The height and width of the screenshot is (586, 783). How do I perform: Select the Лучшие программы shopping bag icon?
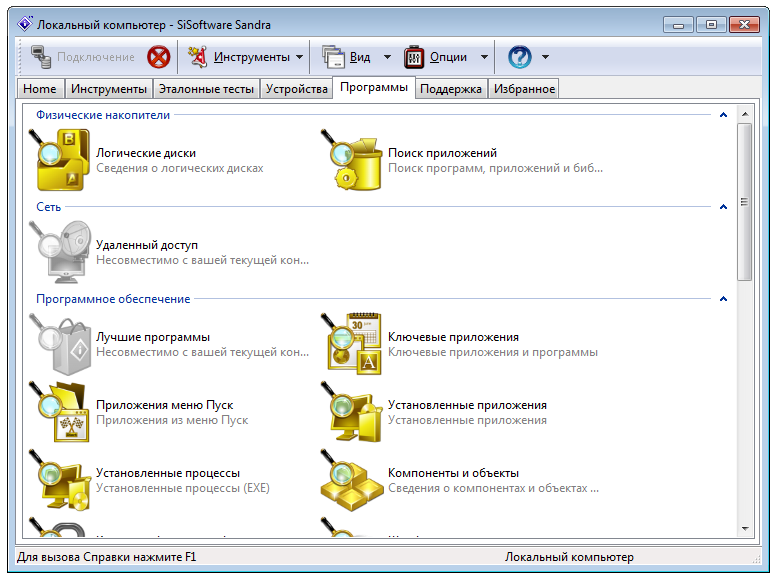click(x=59, y=344)
